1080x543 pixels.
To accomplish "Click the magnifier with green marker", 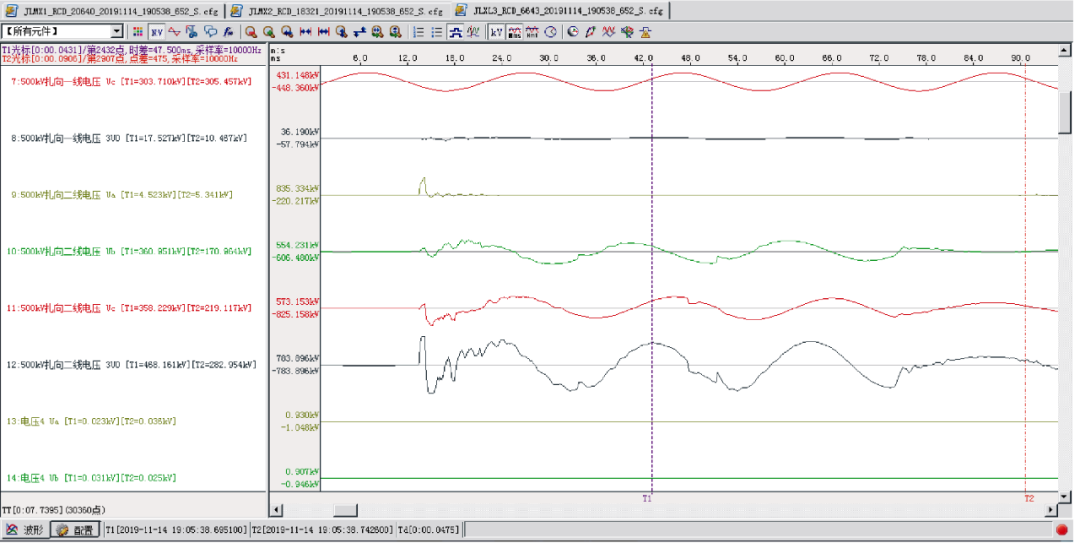I will tap(269, 32).
